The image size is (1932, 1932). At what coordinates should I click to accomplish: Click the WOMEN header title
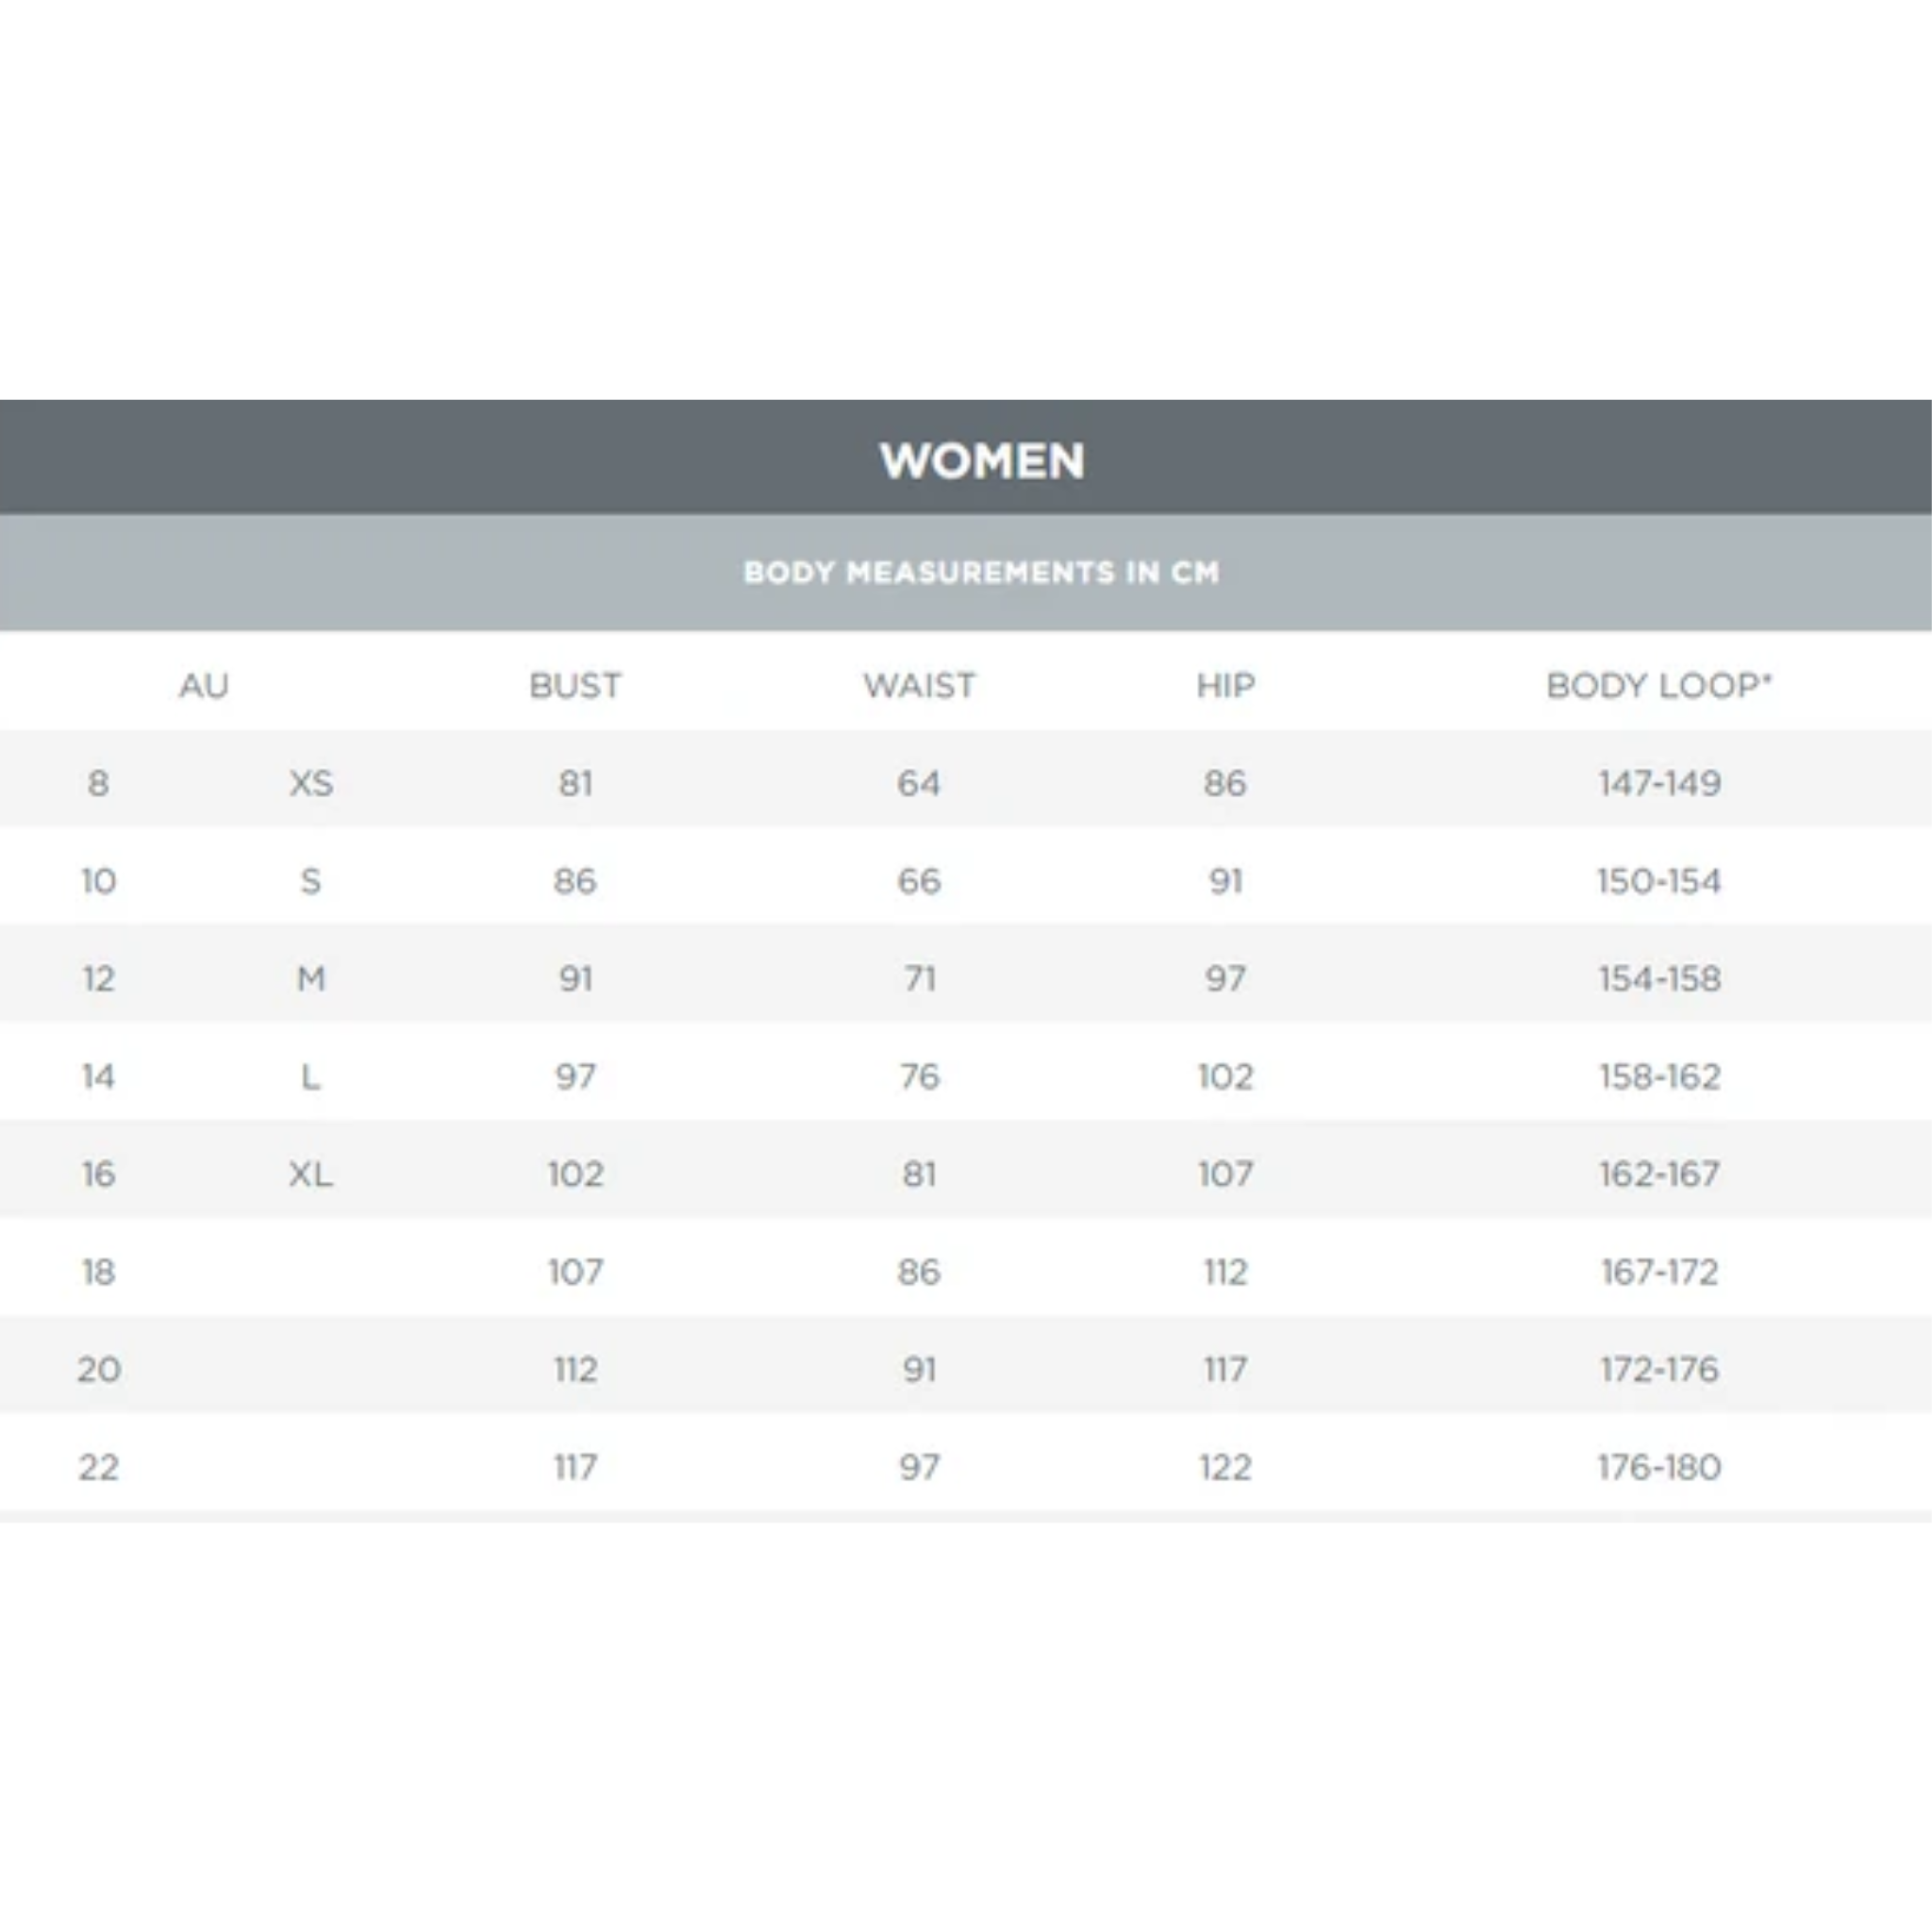[x=981, y=461]
